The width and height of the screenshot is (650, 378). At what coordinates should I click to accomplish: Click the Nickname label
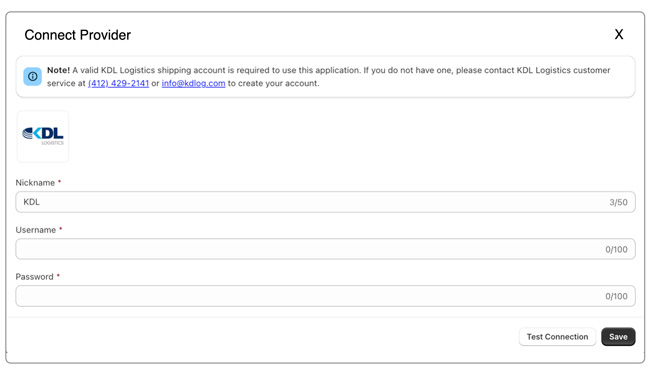(35, 183)
